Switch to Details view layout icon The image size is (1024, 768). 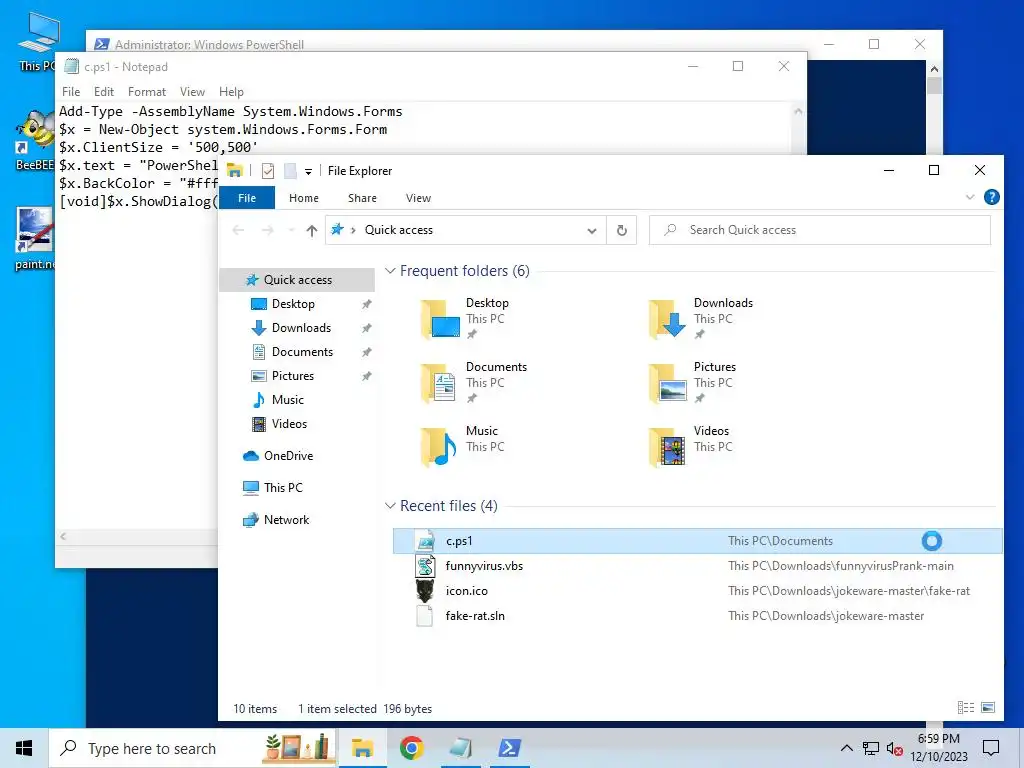click(x=966, y=707)
